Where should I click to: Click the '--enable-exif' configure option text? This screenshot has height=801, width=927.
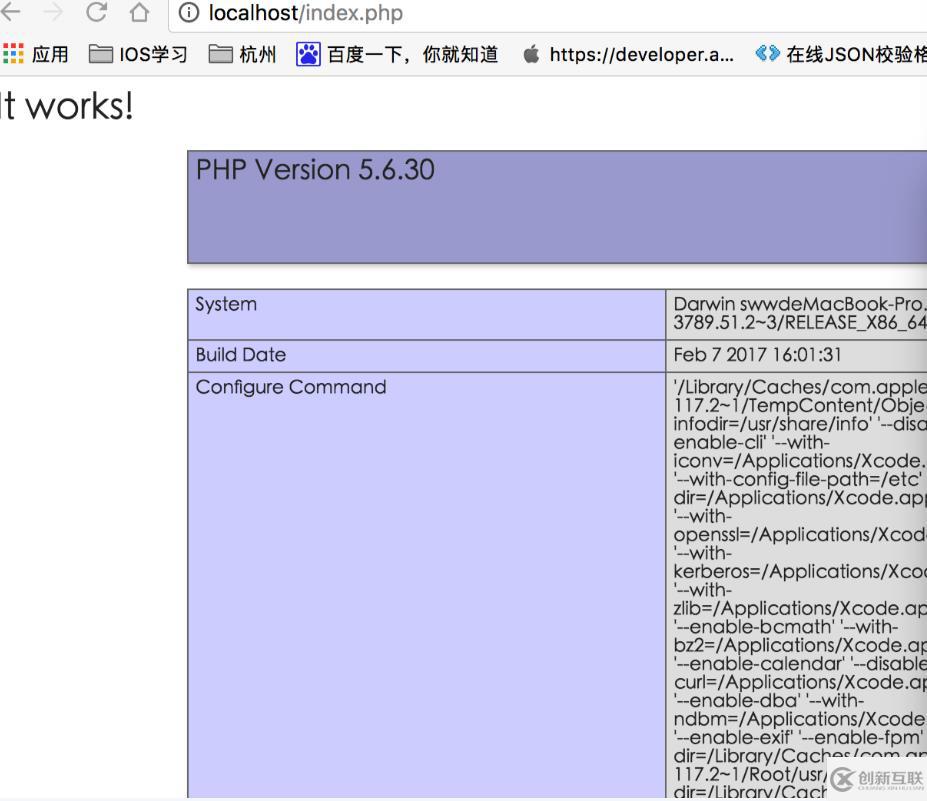click(733, 737)
